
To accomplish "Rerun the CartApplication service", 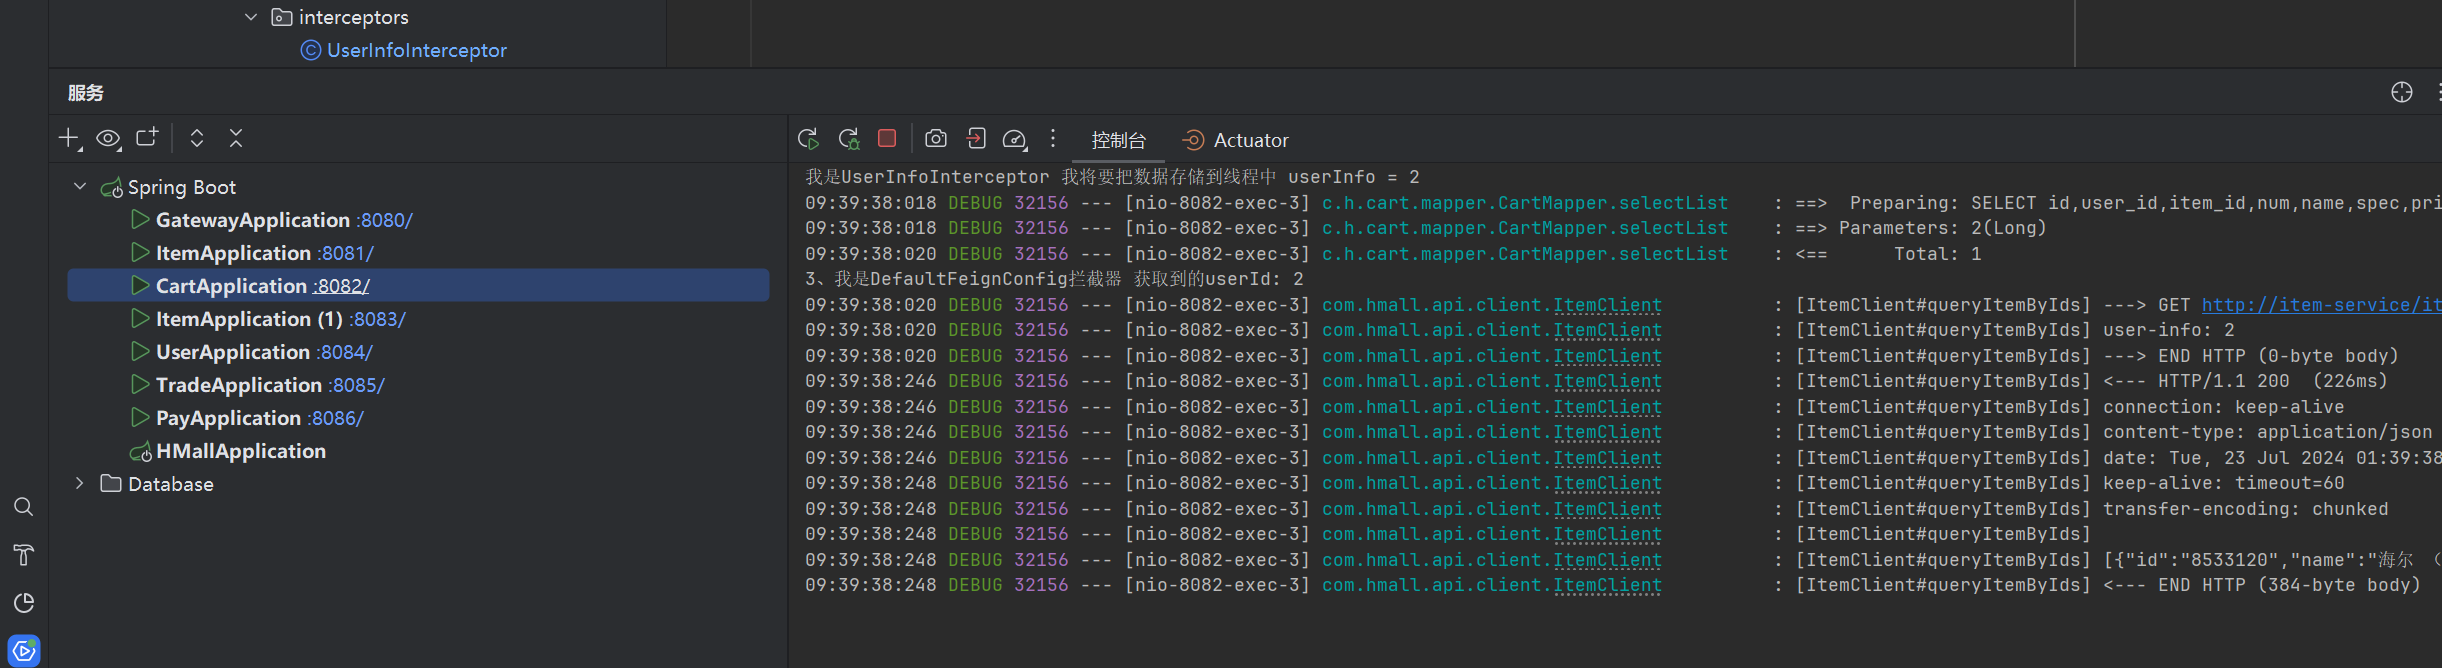I will [808, 139].
